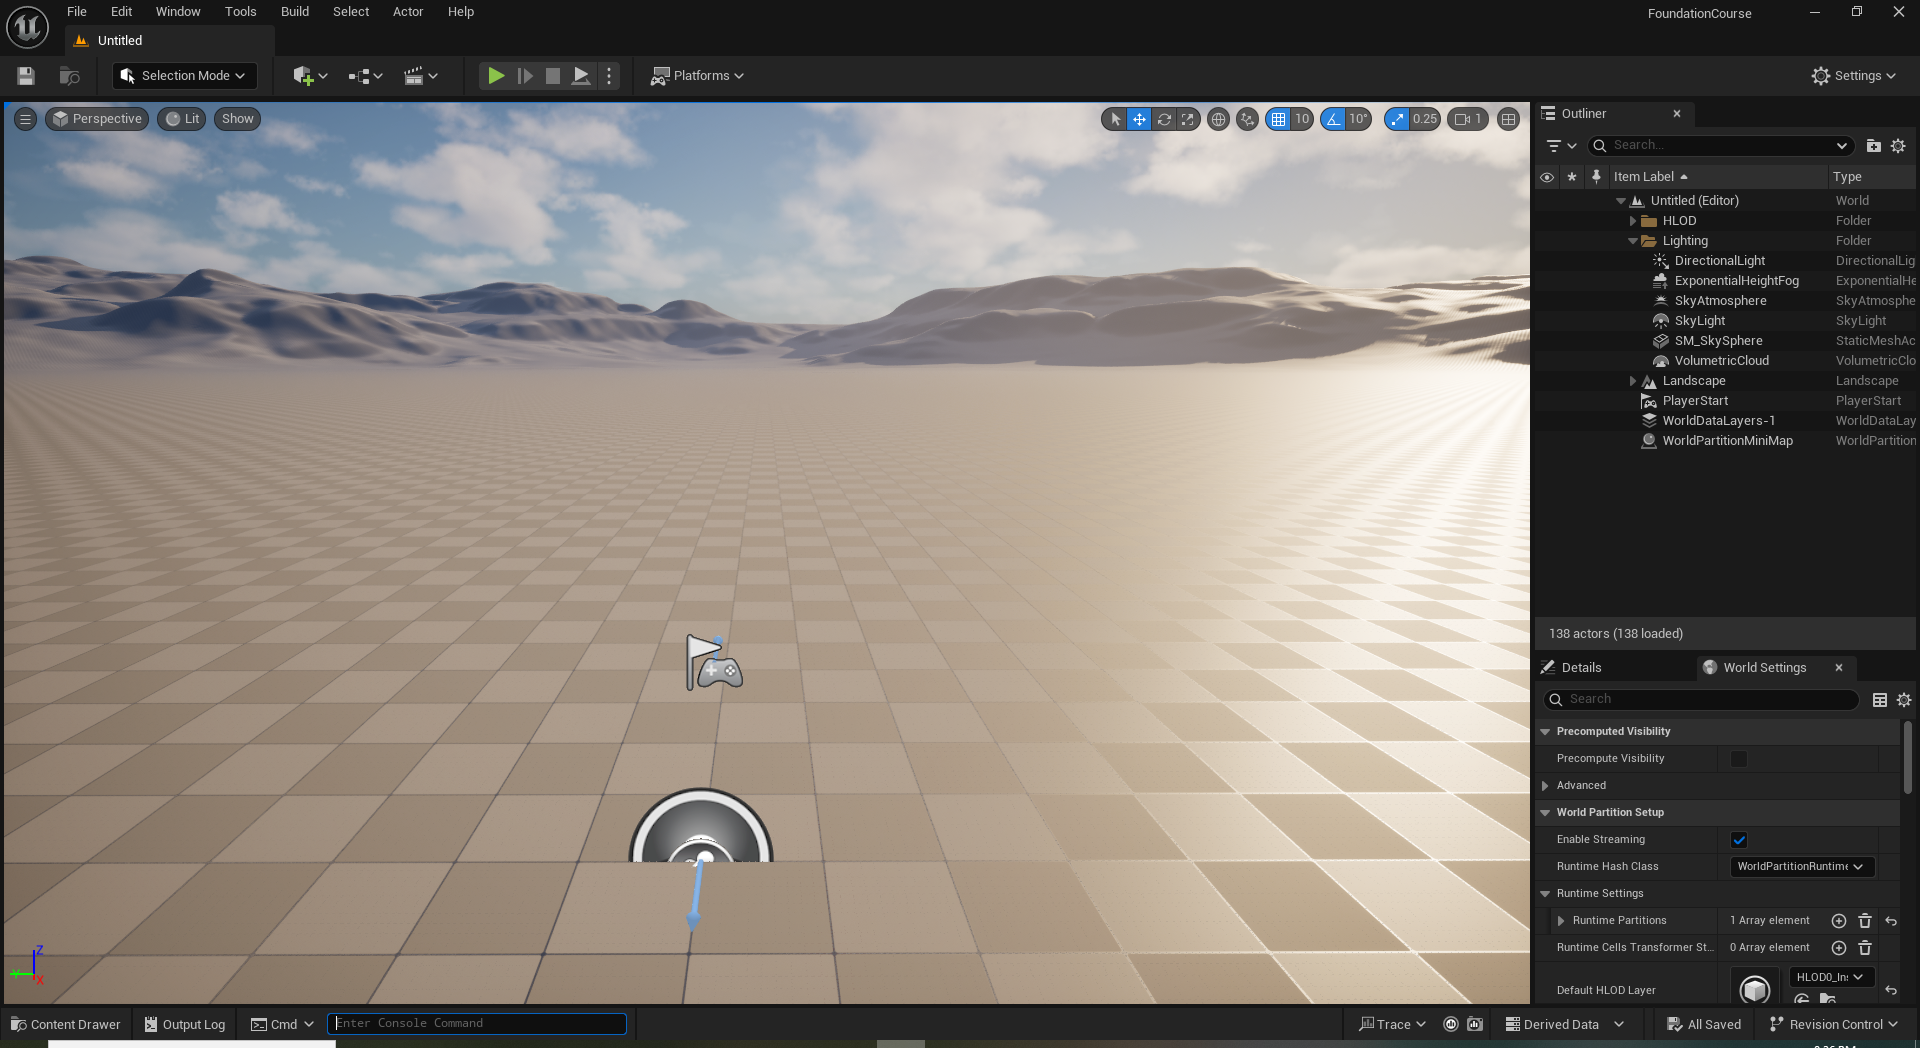Viewport: 1920px width, 1048px height.
Task: Open the Selection Mode dropdown
Action: click(x=184, y=76)
